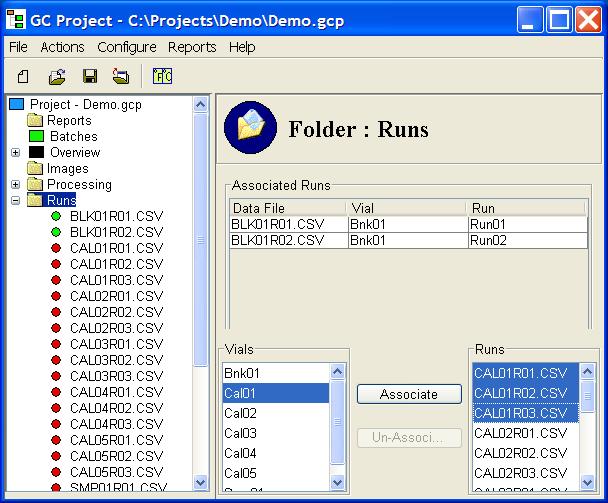This screenshot has width=608, height=503.
Task: Open the File menu
Action: [x=18, y=47]
